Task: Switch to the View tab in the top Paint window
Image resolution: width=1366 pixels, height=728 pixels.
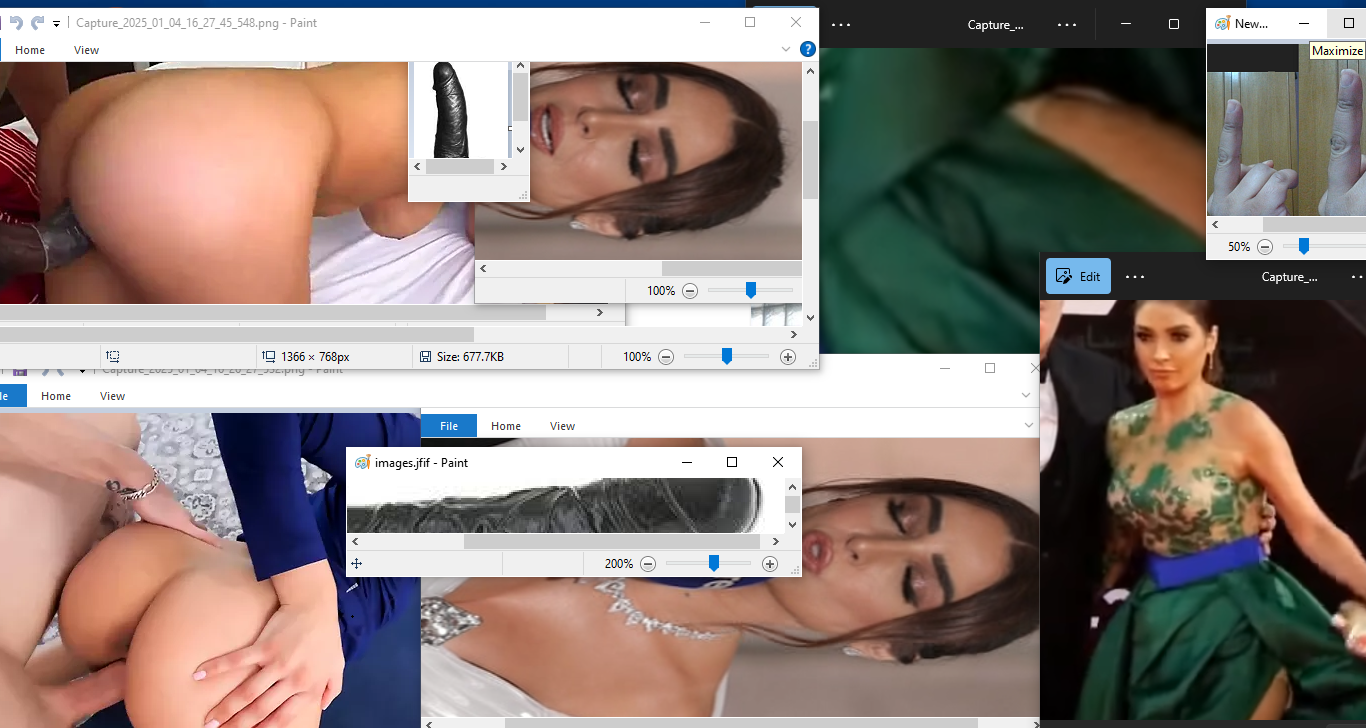Action: 87,50
